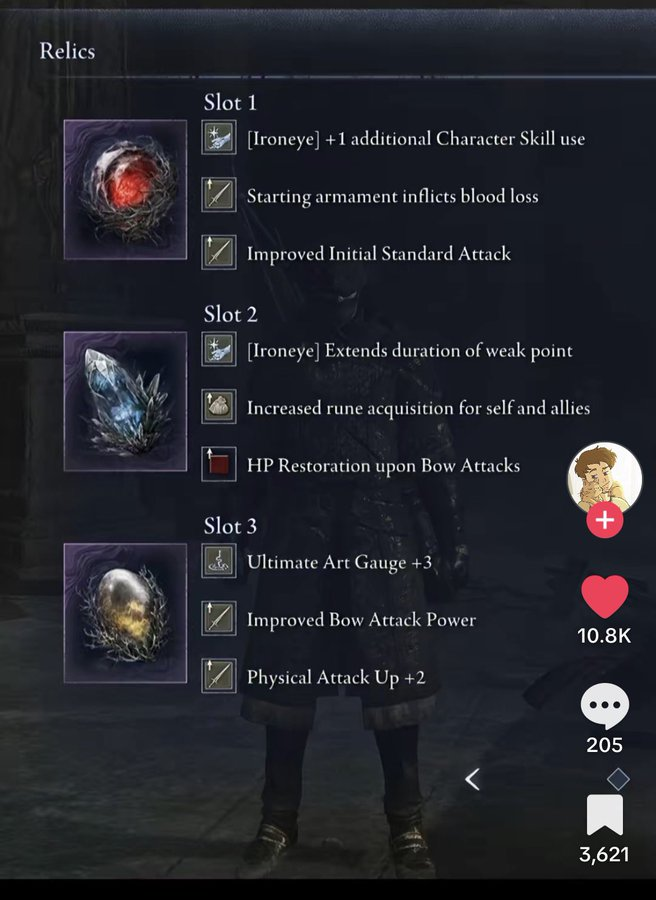Image resolution: width=656 pixels, height=900 pixels.
Task: Follow creator with red plus button
Action: tap(604, 520)
